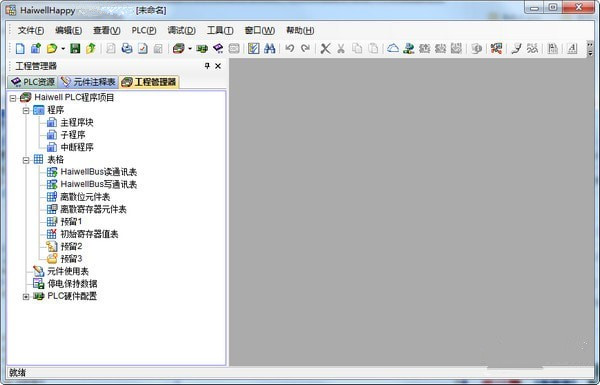The image size is (600, 385).
Task: Collapse the Haiwell PLC程序项目 root node
Action: pos(13,98)
